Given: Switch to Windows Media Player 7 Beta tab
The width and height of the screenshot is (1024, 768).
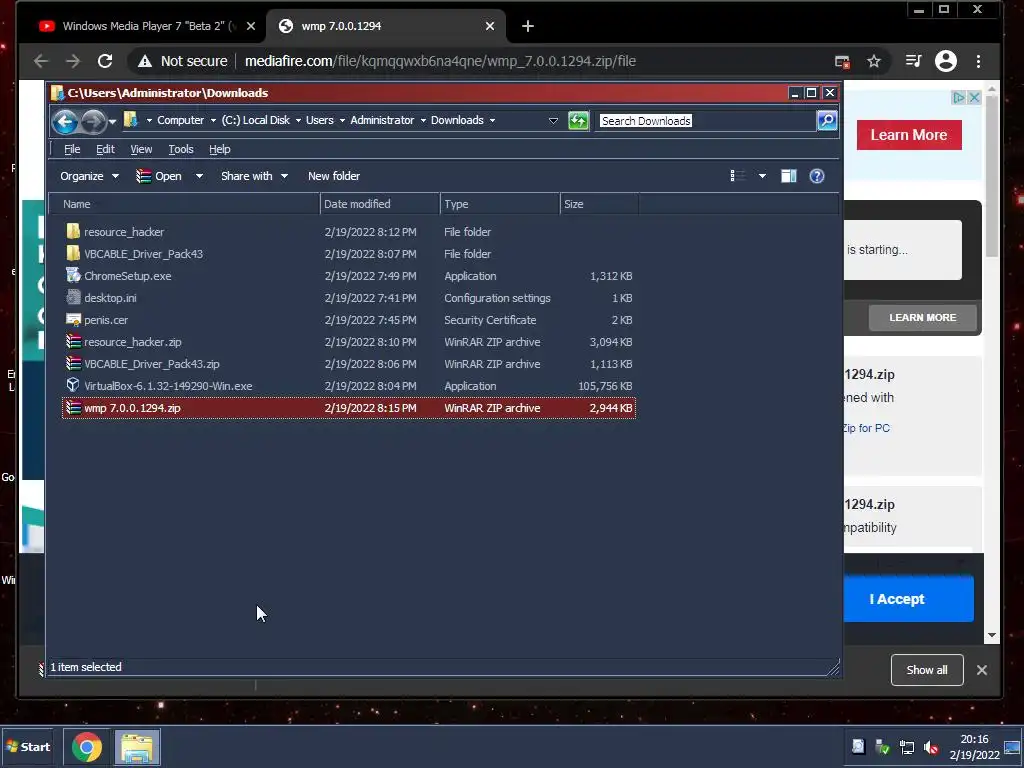Looking at the screenshot, I should (x=147, y=26).
